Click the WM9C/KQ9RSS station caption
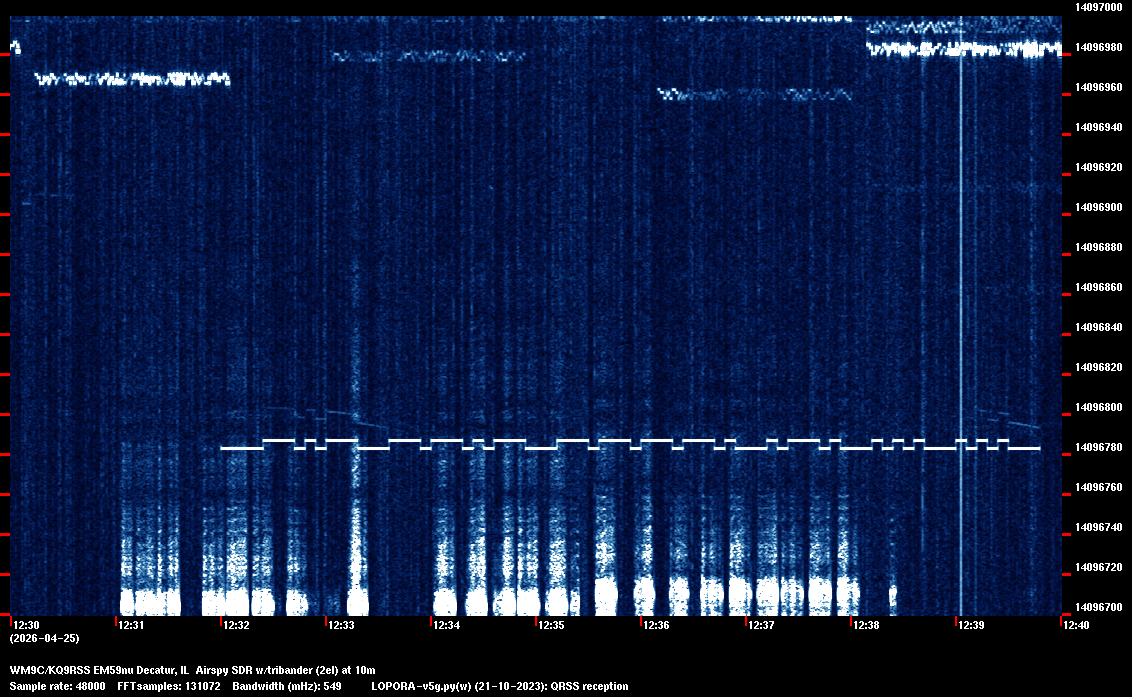The width and height of the screenshot is (1132, 697). 192,669
